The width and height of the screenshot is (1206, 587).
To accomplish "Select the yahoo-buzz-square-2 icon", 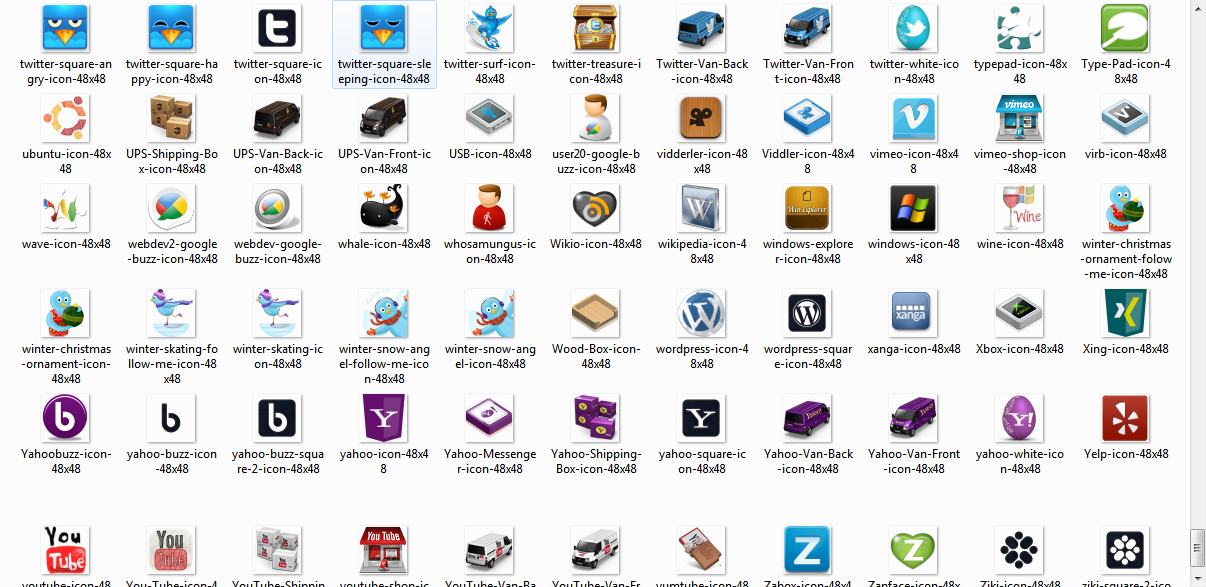I will [278, 419].
